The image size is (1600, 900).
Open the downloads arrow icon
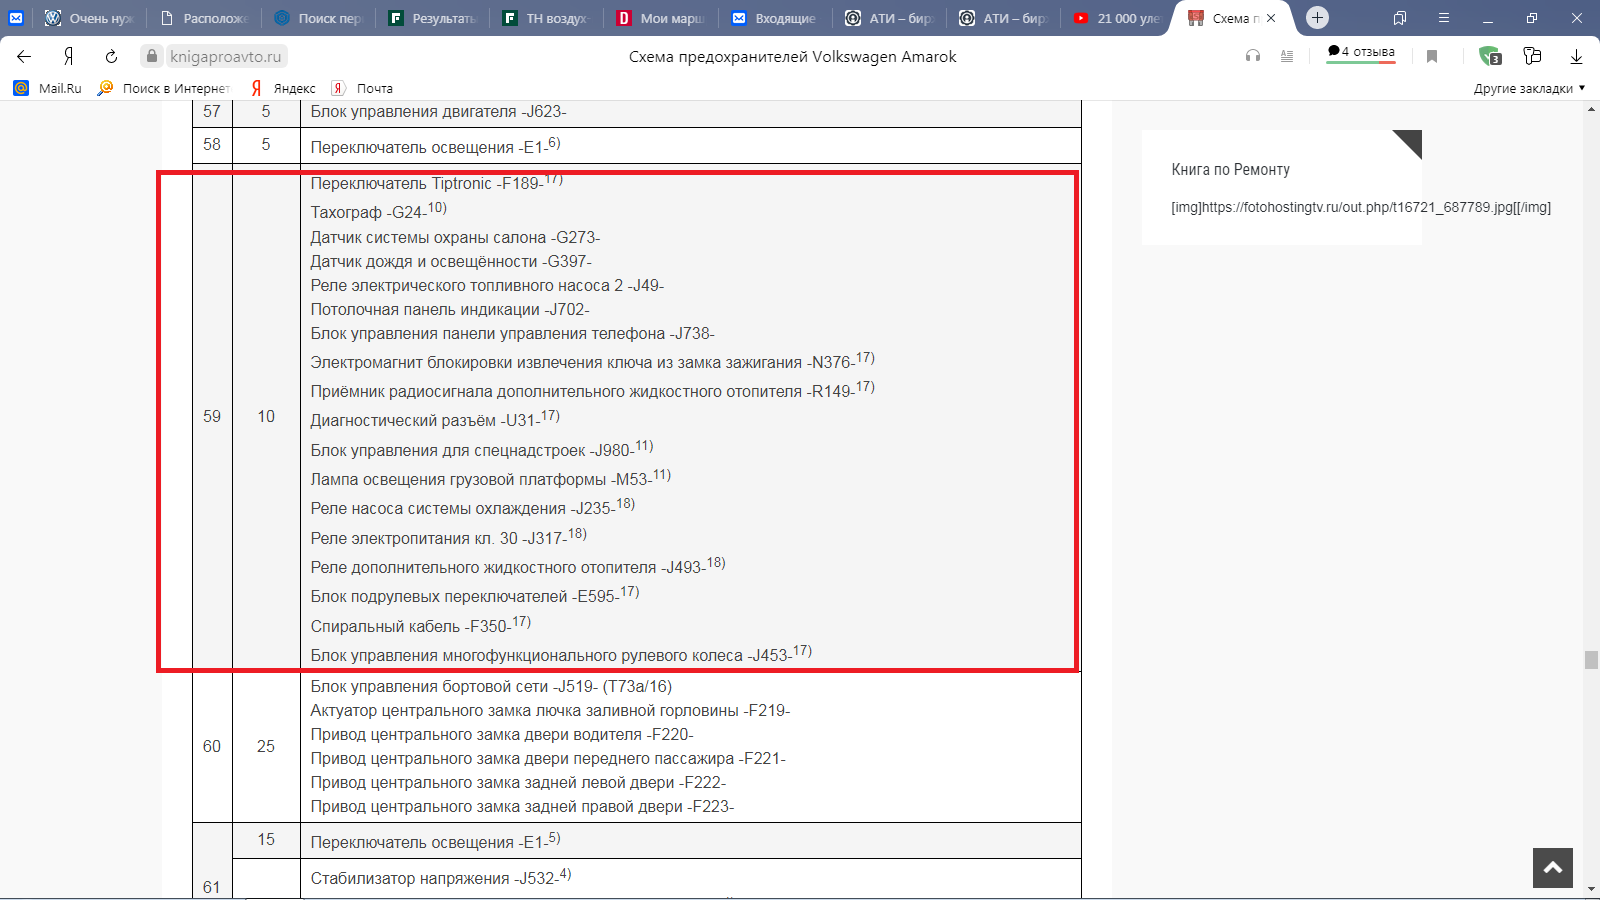1576,57
